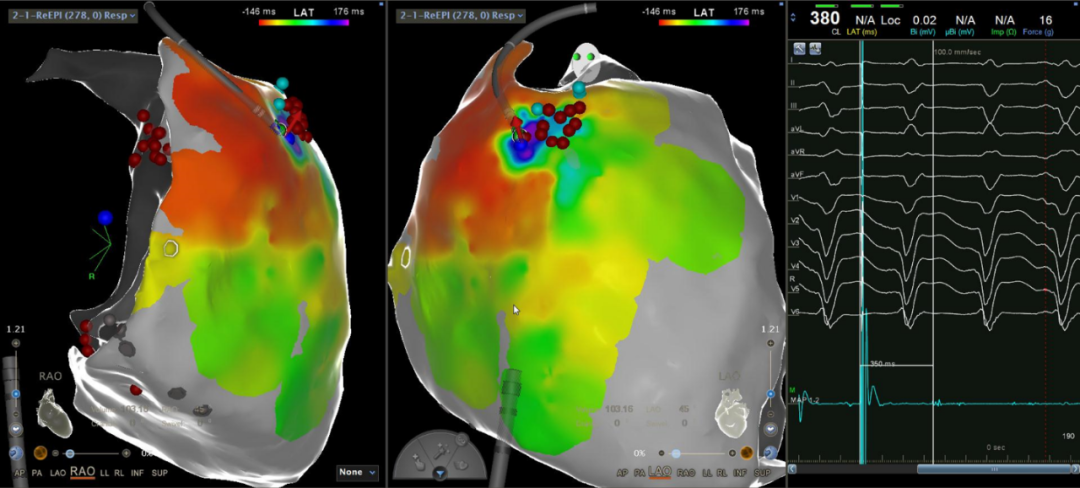1080x488 pixels.
Task: Click left arrow of ECG scrollbar
Action: coord(791,469)
